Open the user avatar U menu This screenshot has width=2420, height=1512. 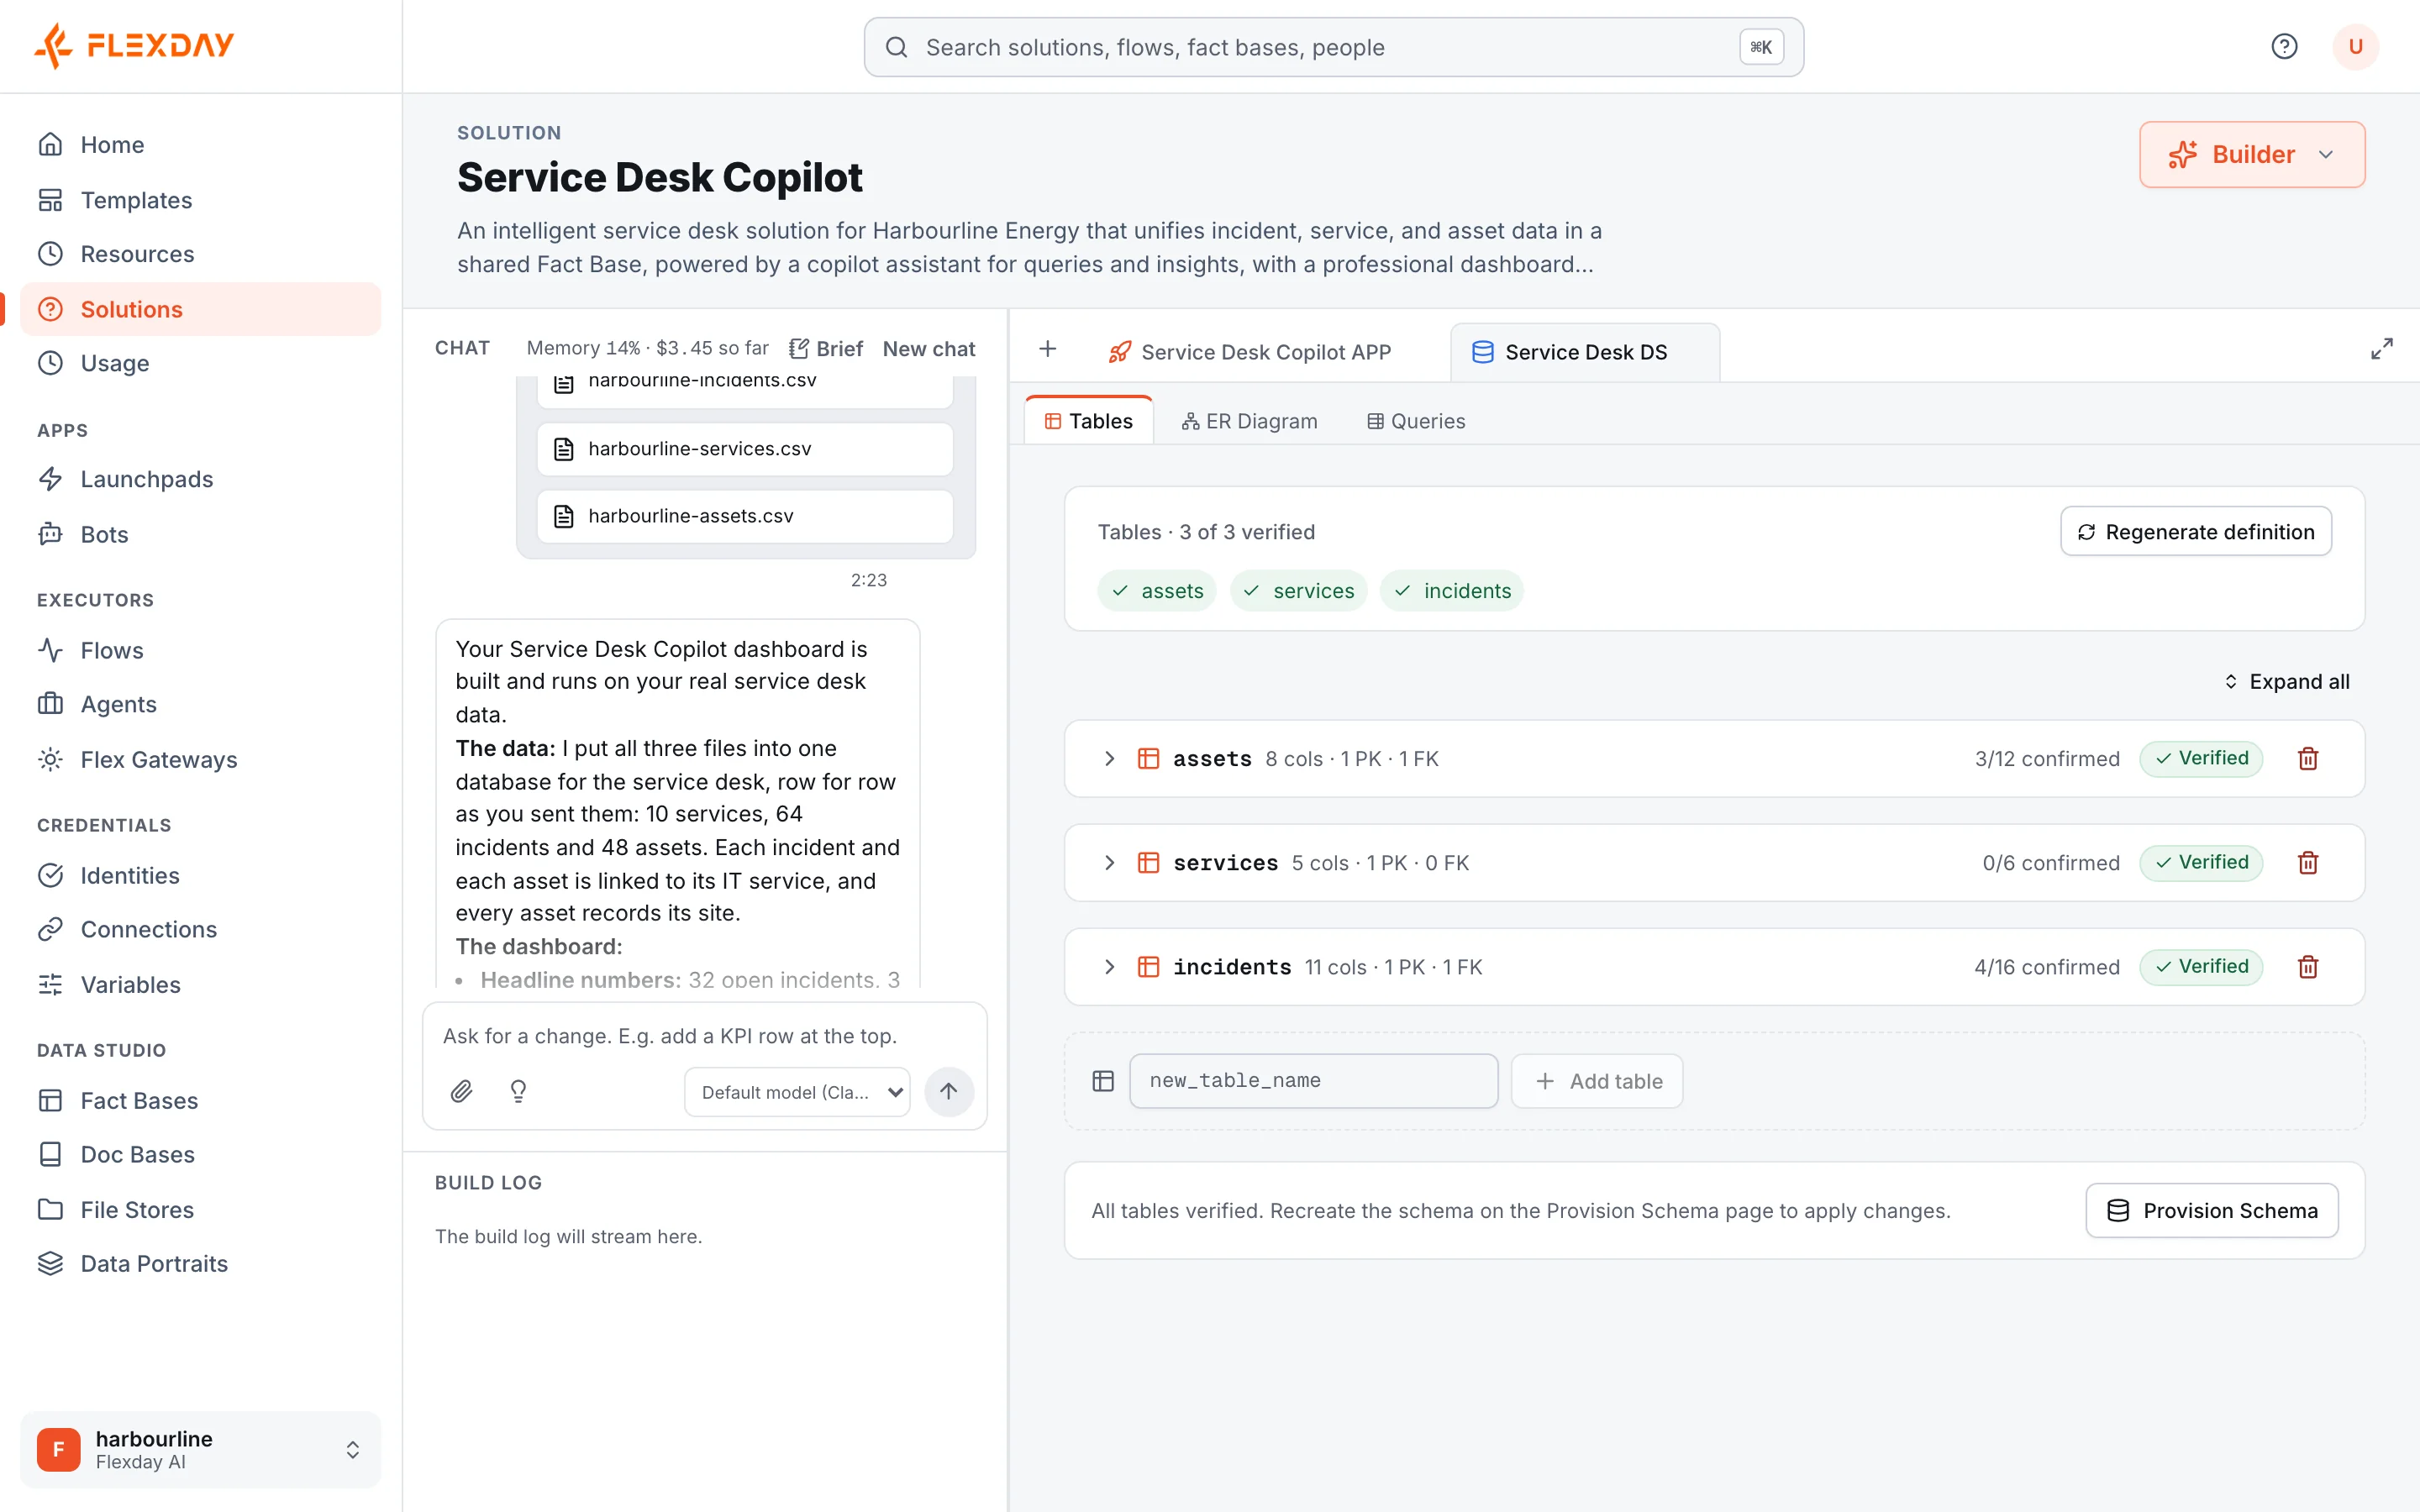coord(2355,46)
